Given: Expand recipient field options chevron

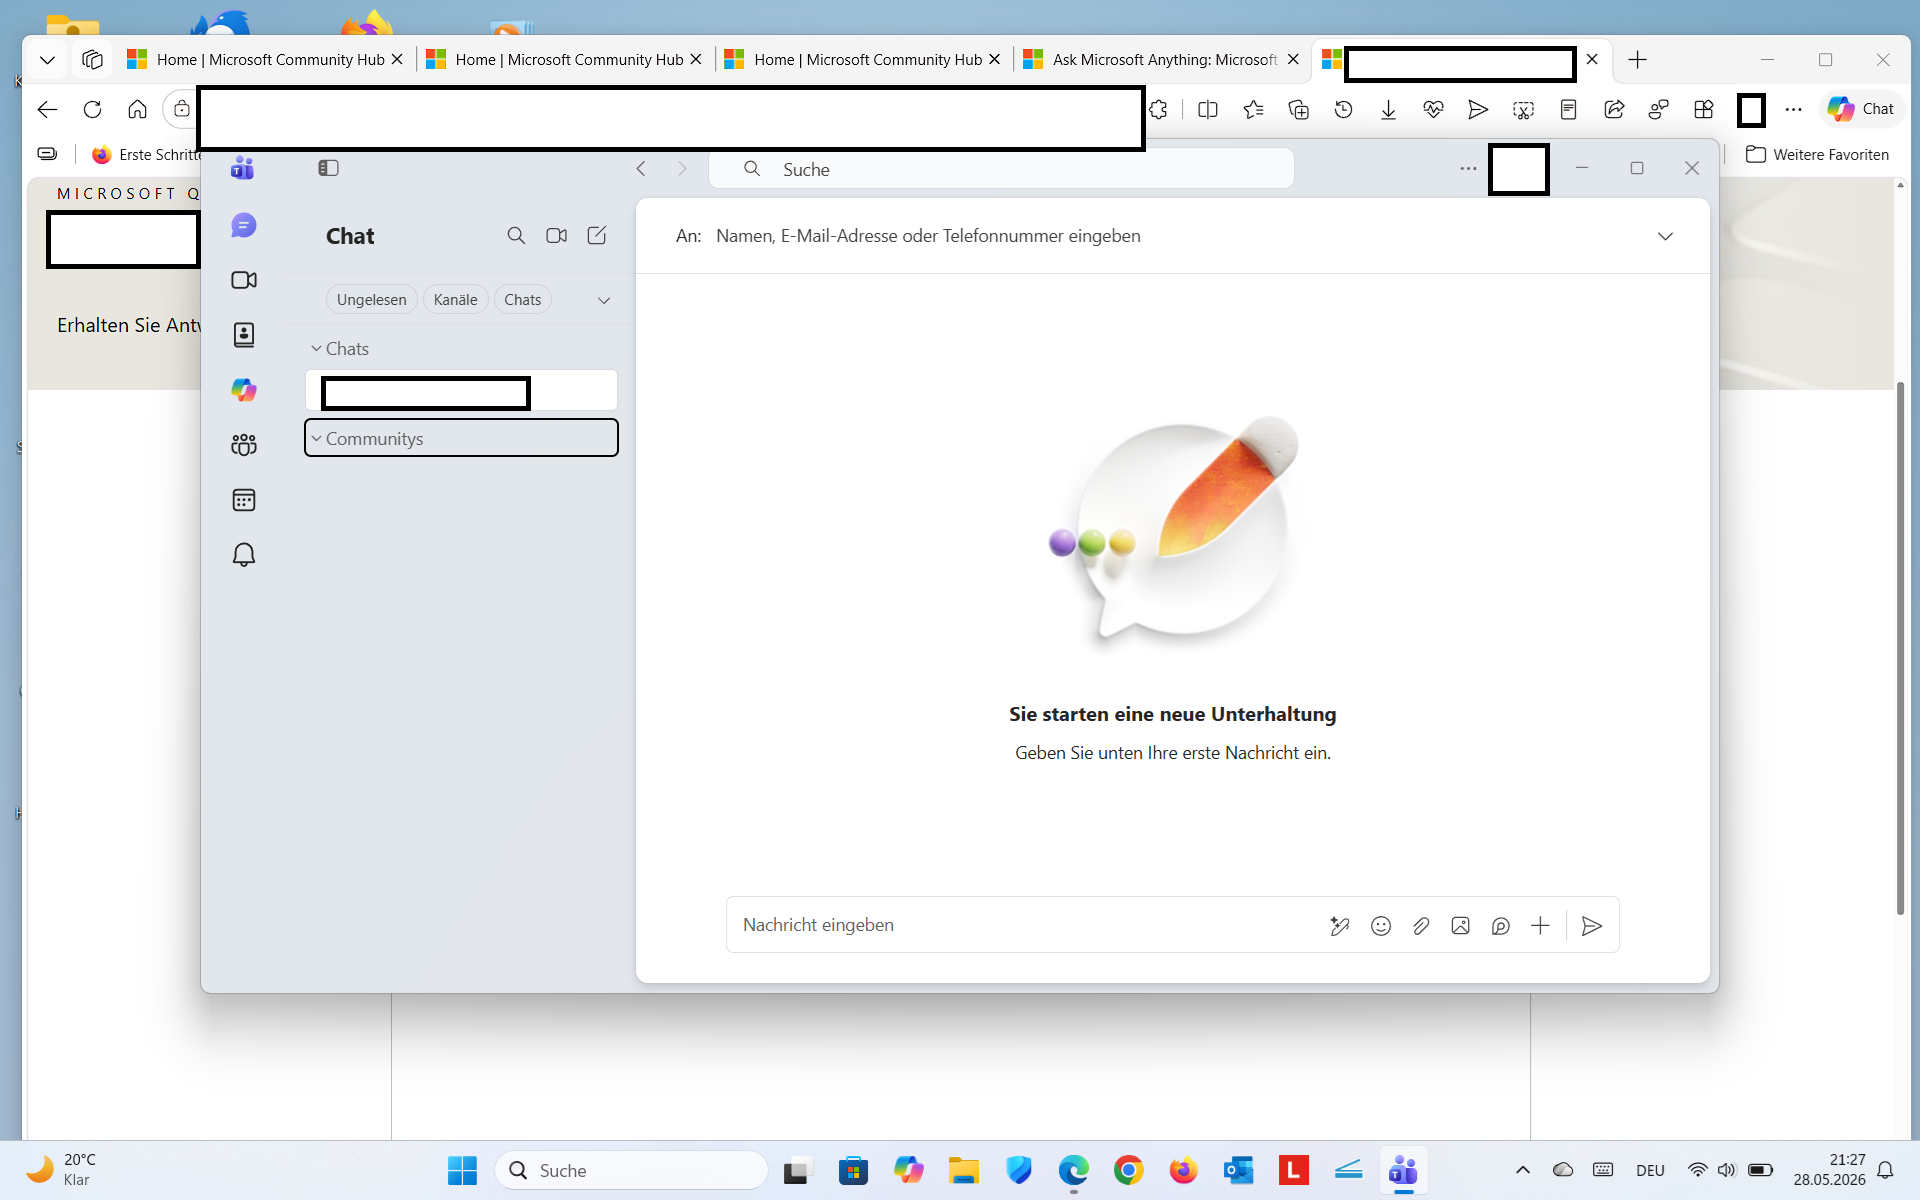Looking at the screenshot, I should pos(1665,236).
